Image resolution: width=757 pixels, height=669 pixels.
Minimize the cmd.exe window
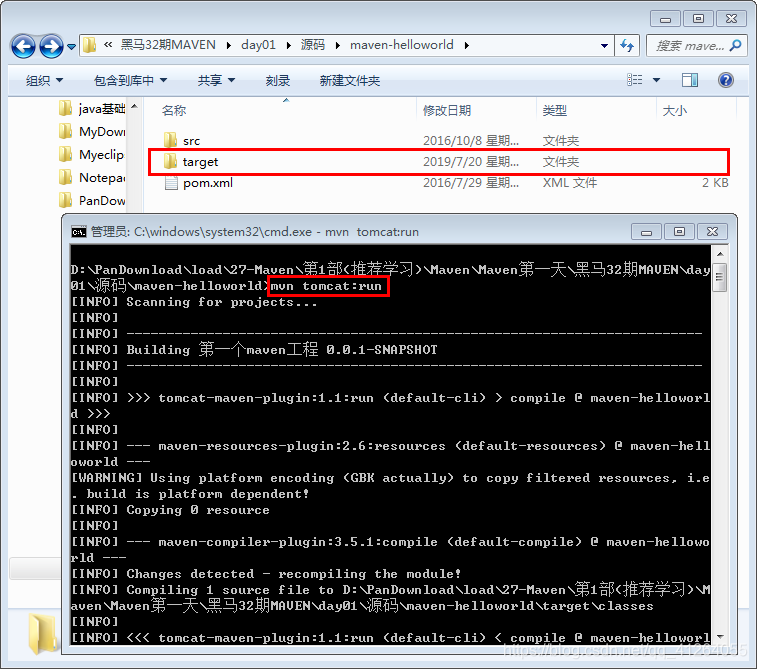646,232
